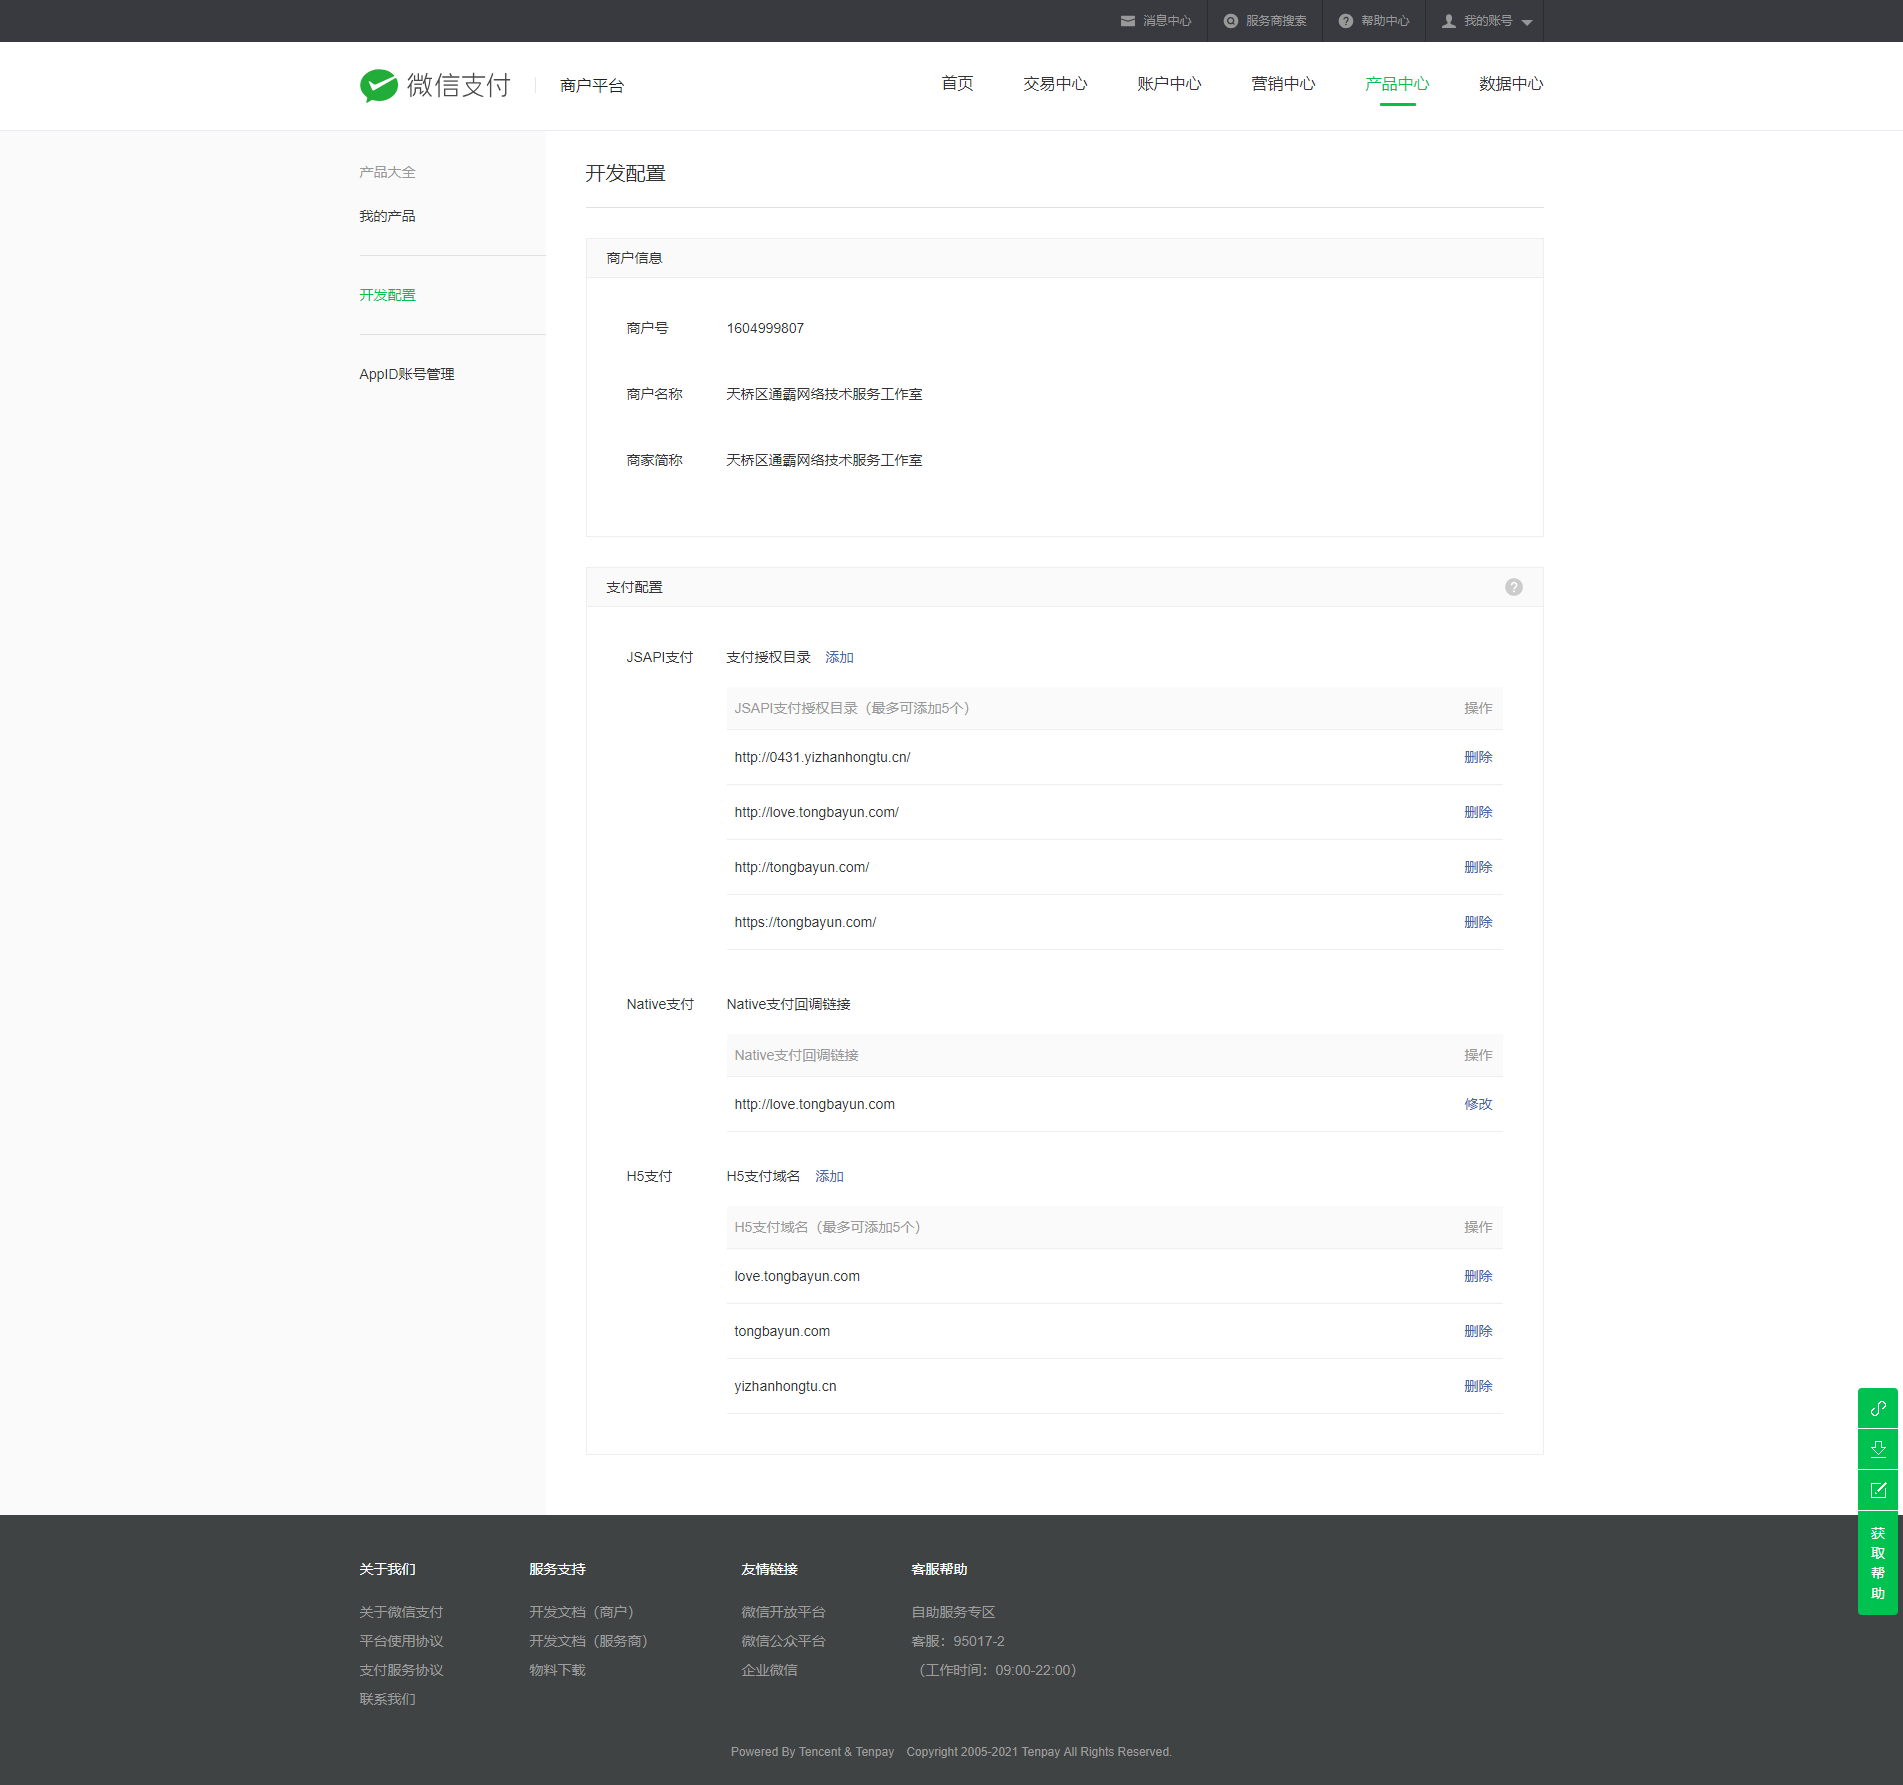
Task: Open 开发文档（商户） in the footer
Action: click(581, 1612)
